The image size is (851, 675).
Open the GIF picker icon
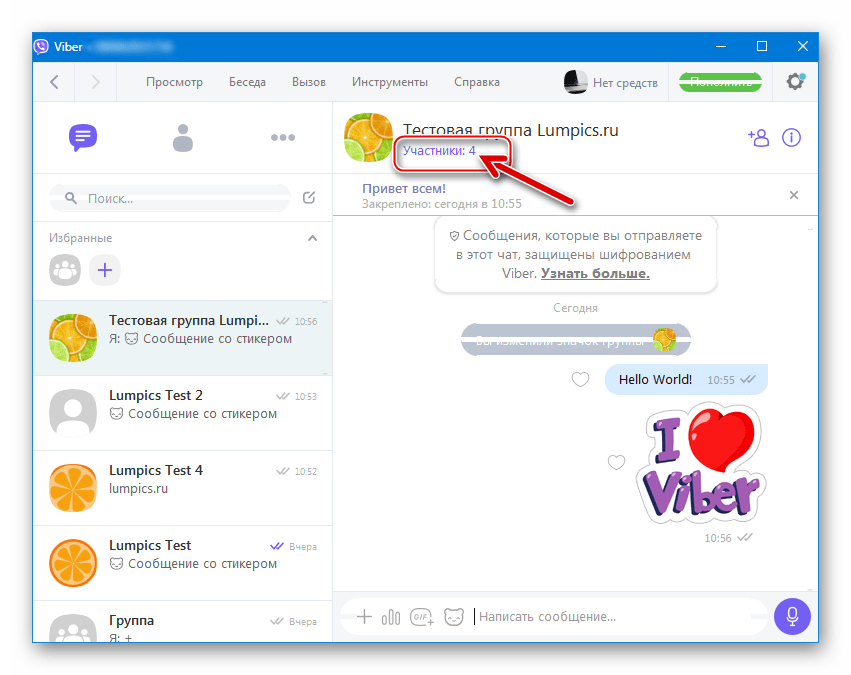422,617
